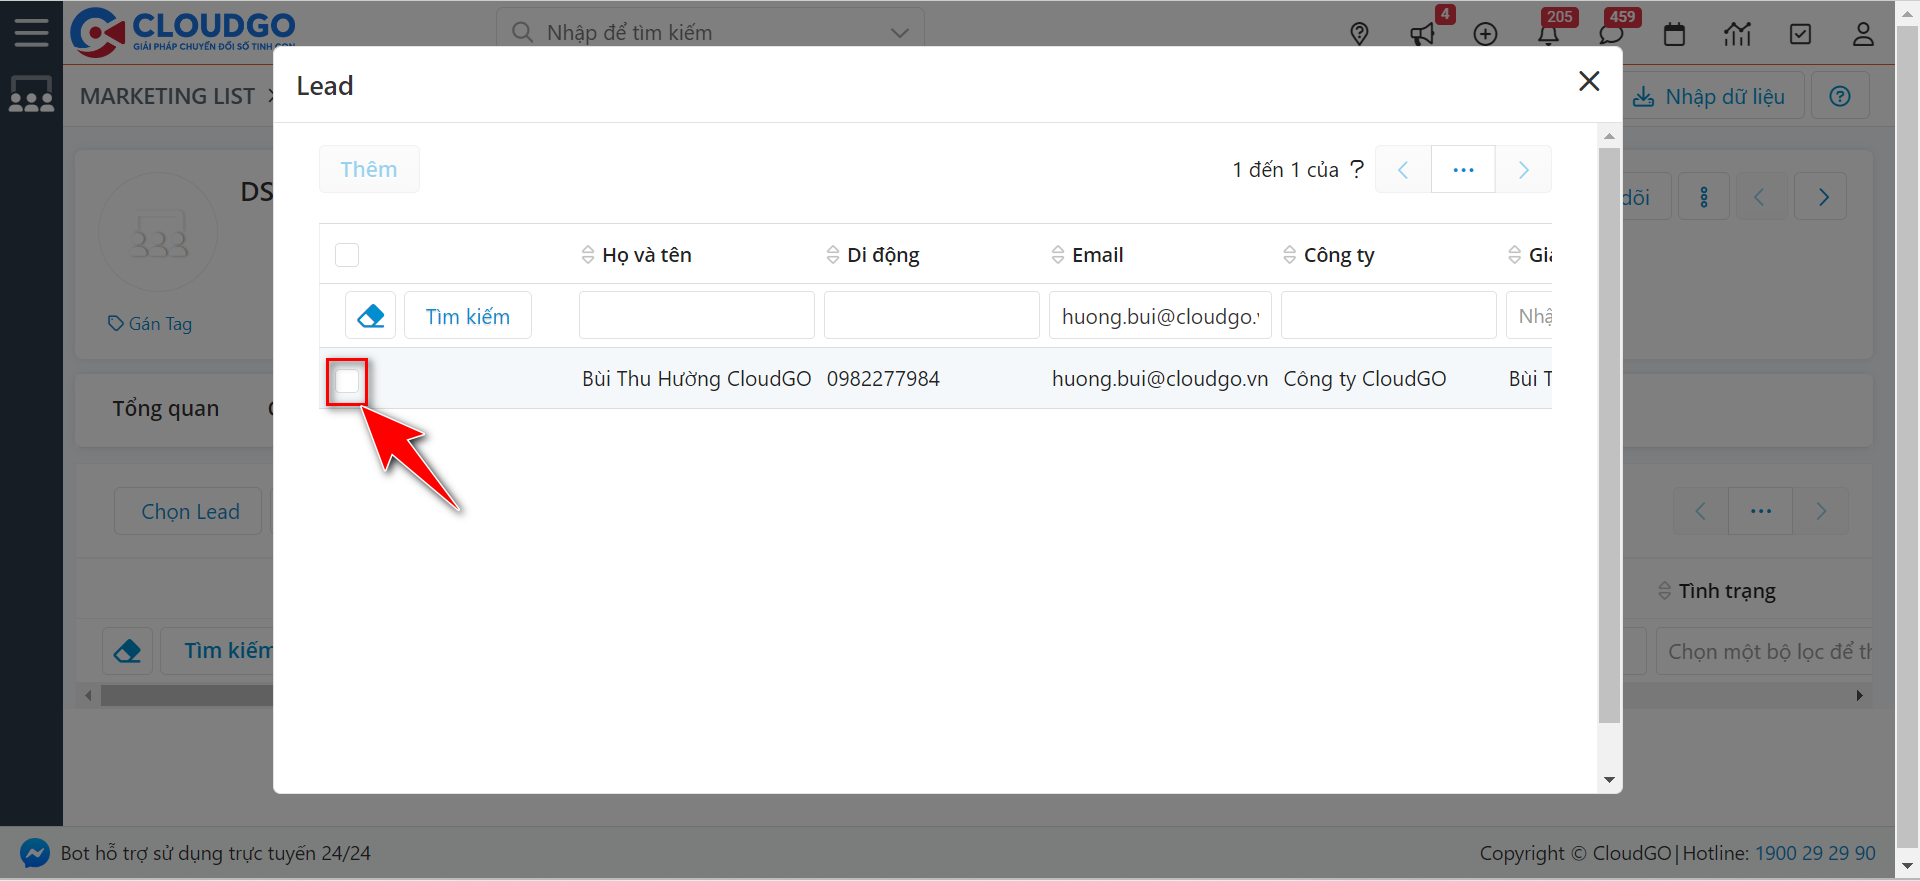This screenshot has height=881, width=1920.
Task: Open the calendar icon in header
Action: pos(1674,34)
